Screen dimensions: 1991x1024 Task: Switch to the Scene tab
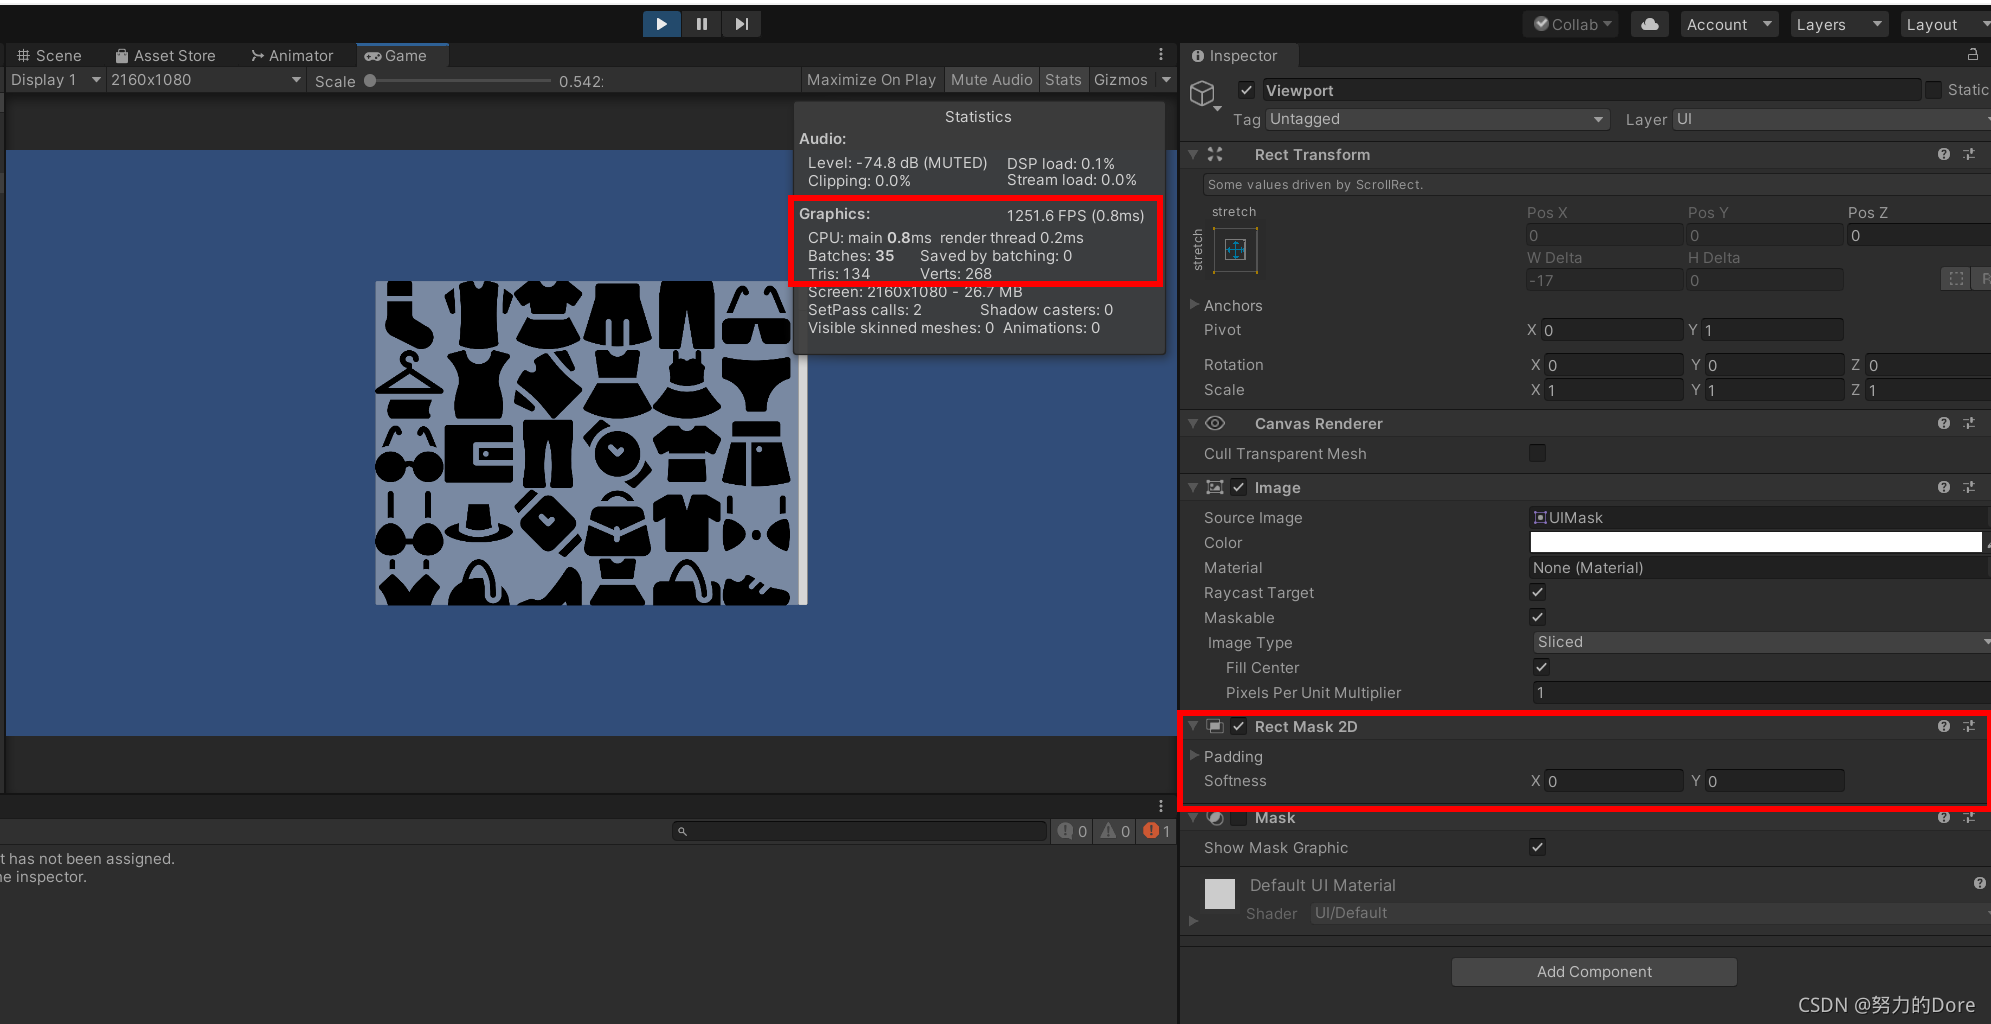tap(50, 55)
